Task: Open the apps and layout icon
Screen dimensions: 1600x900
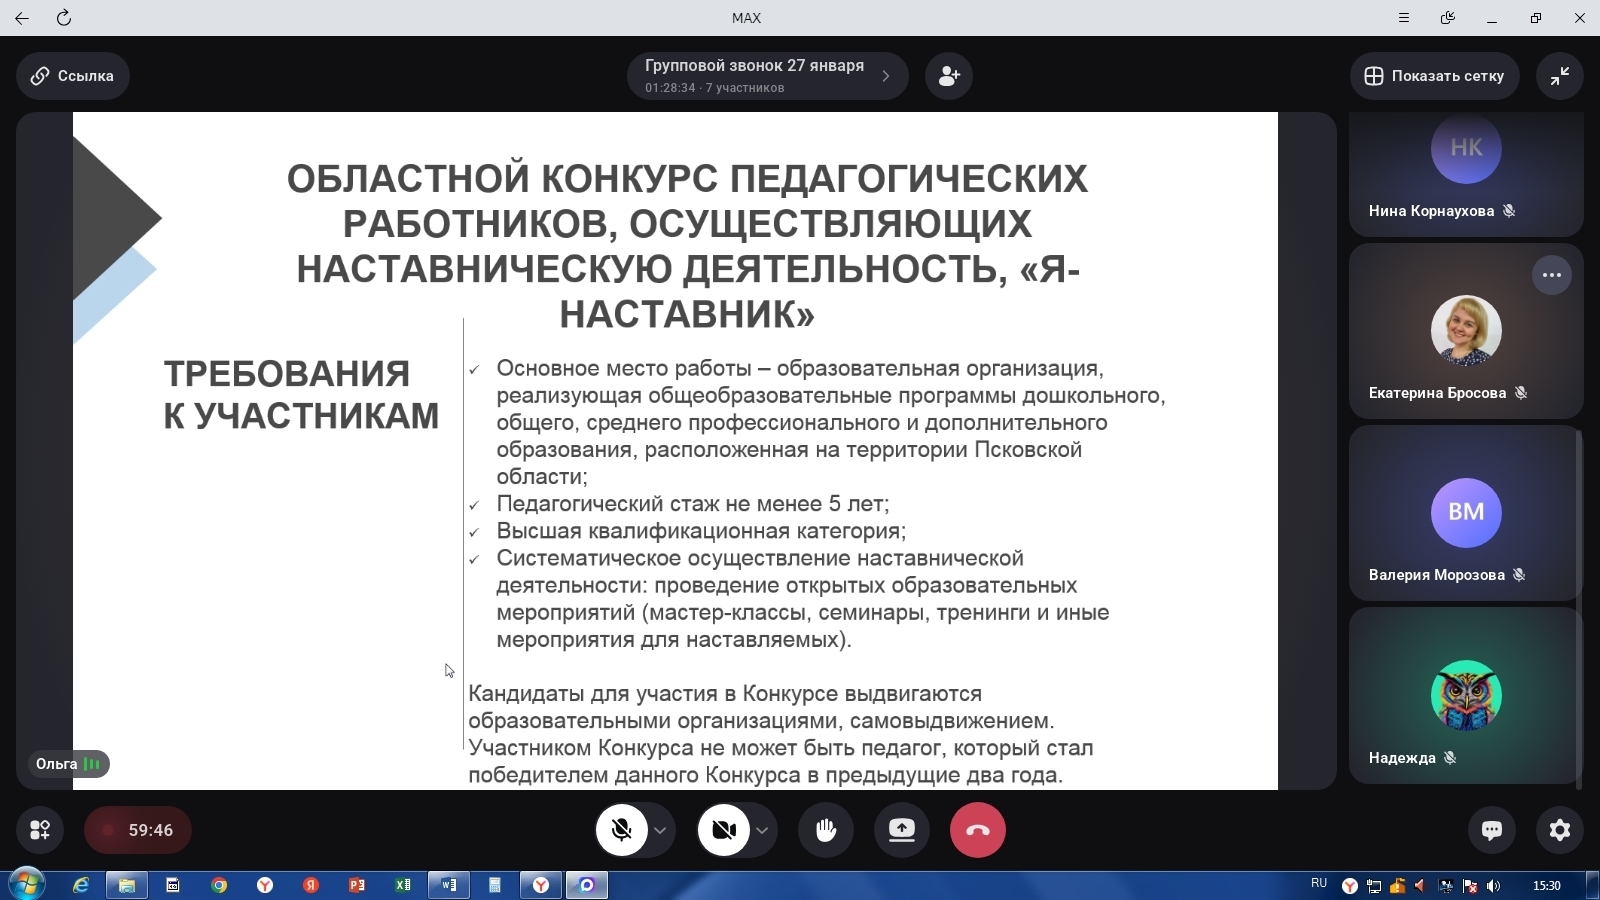Action: (40, 830)
